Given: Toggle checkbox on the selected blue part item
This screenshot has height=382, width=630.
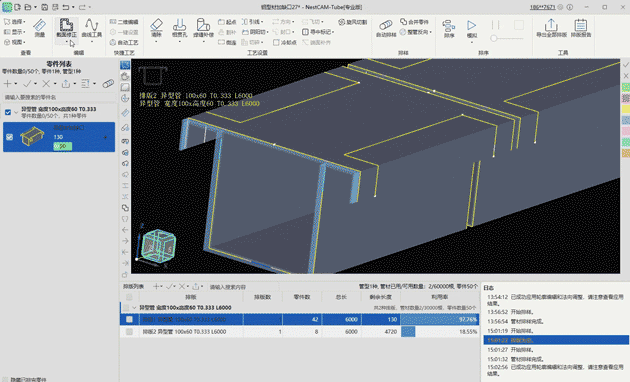Looking at the screenshot, I should (x=10, y=137).
